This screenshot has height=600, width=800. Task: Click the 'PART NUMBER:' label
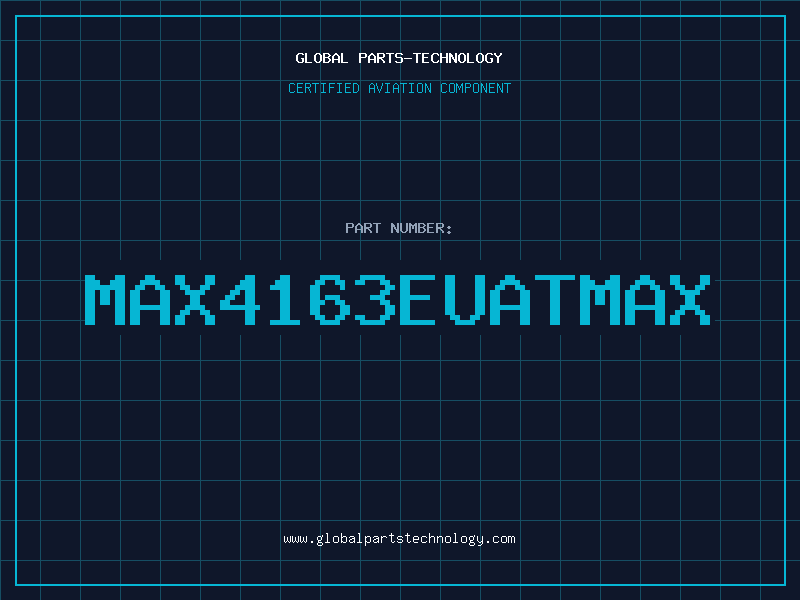coord(398,228)
